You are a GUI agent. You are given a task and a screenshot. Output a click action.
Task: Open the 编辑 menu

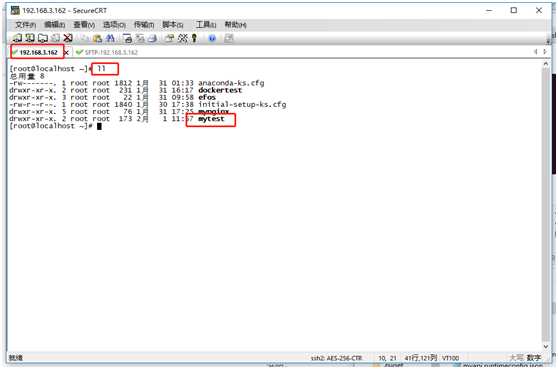(54, 25)
